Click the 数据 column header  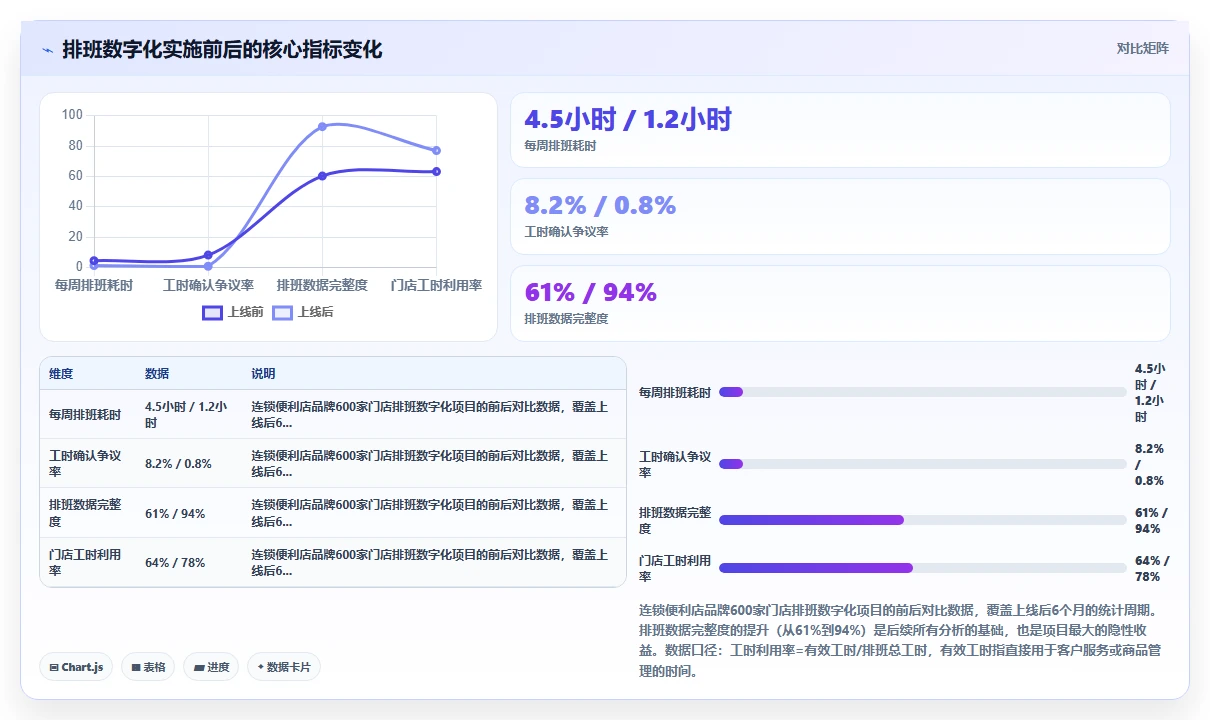pos(157,374)
